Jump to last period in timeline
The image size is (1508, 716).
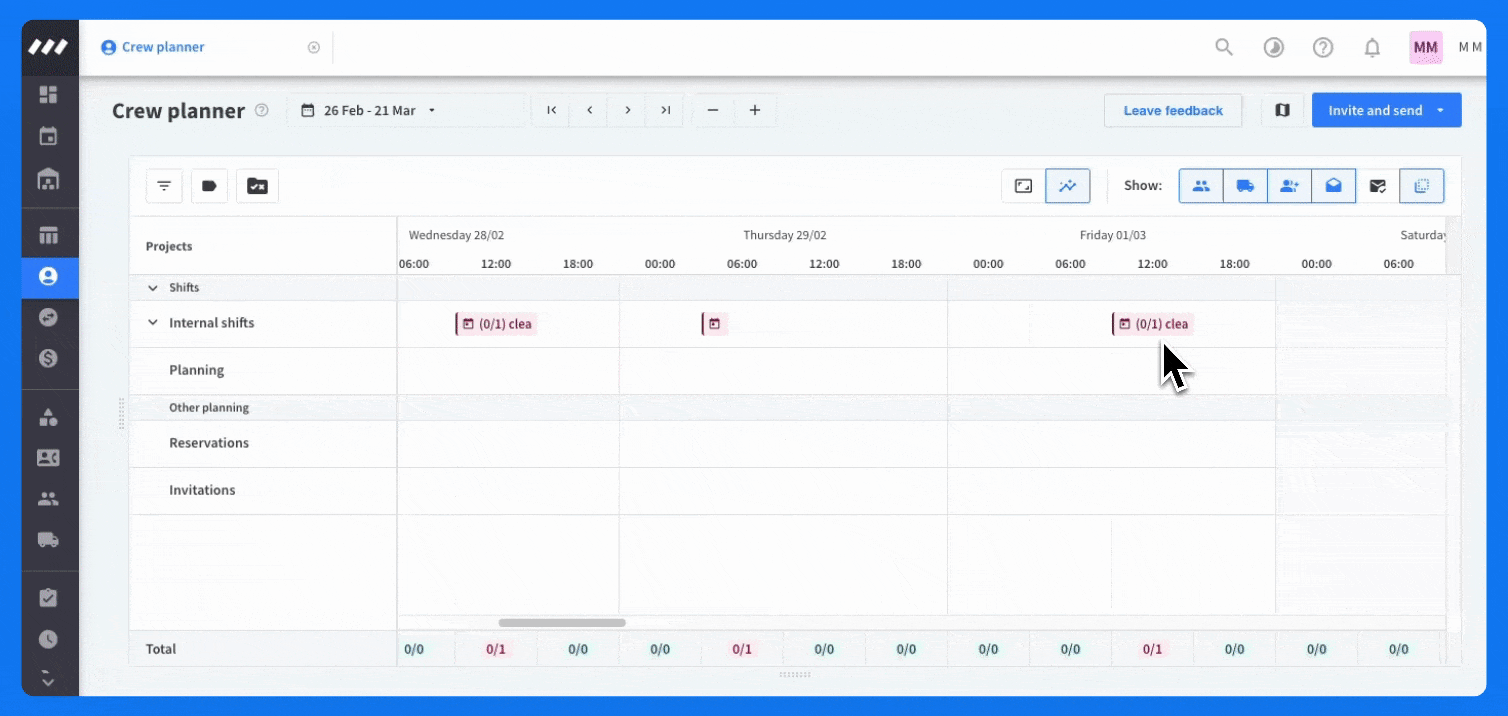pyautogui.click(x=665, y=110)
